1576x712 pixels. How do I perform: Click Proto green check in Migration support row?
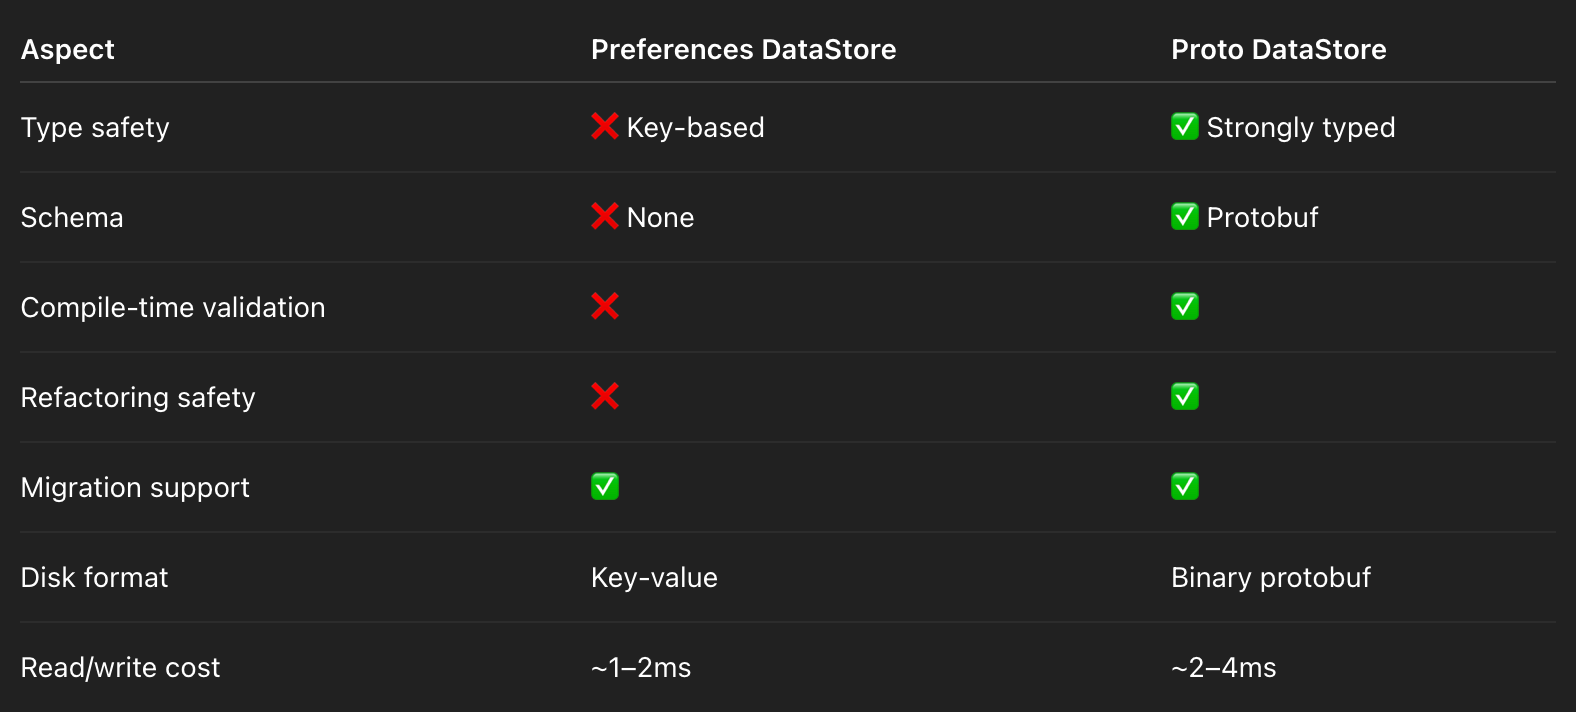(1185, 487)
